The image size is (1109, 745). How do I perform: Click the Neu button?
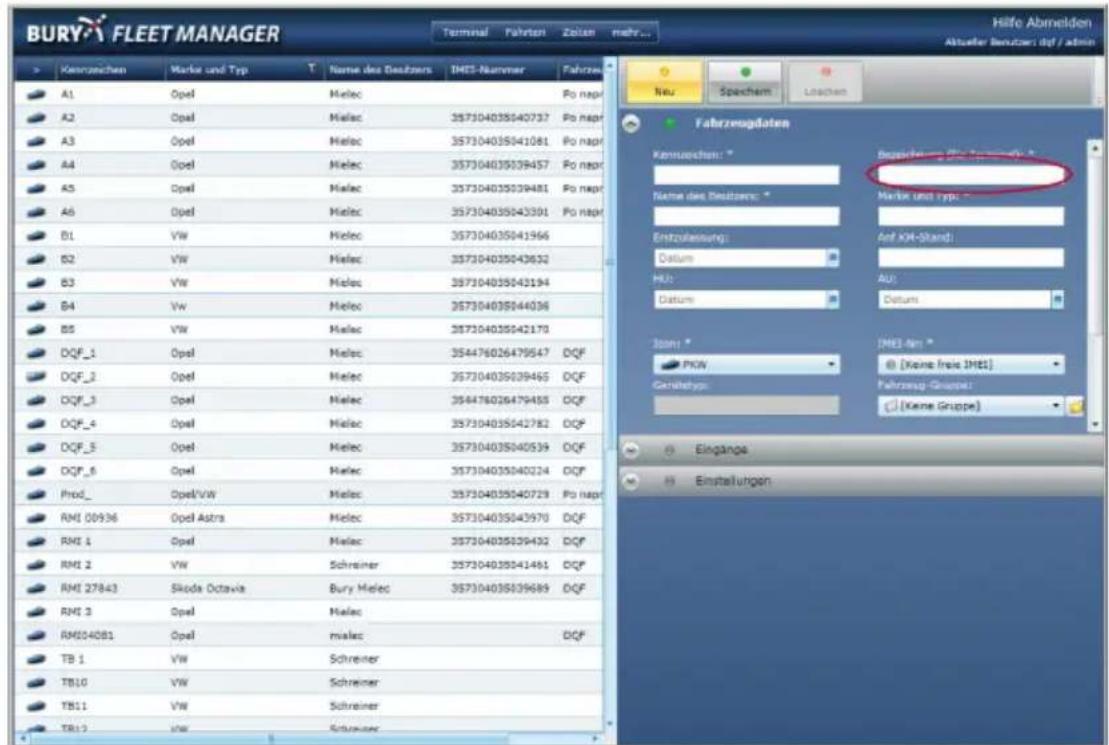click(664, 82)
